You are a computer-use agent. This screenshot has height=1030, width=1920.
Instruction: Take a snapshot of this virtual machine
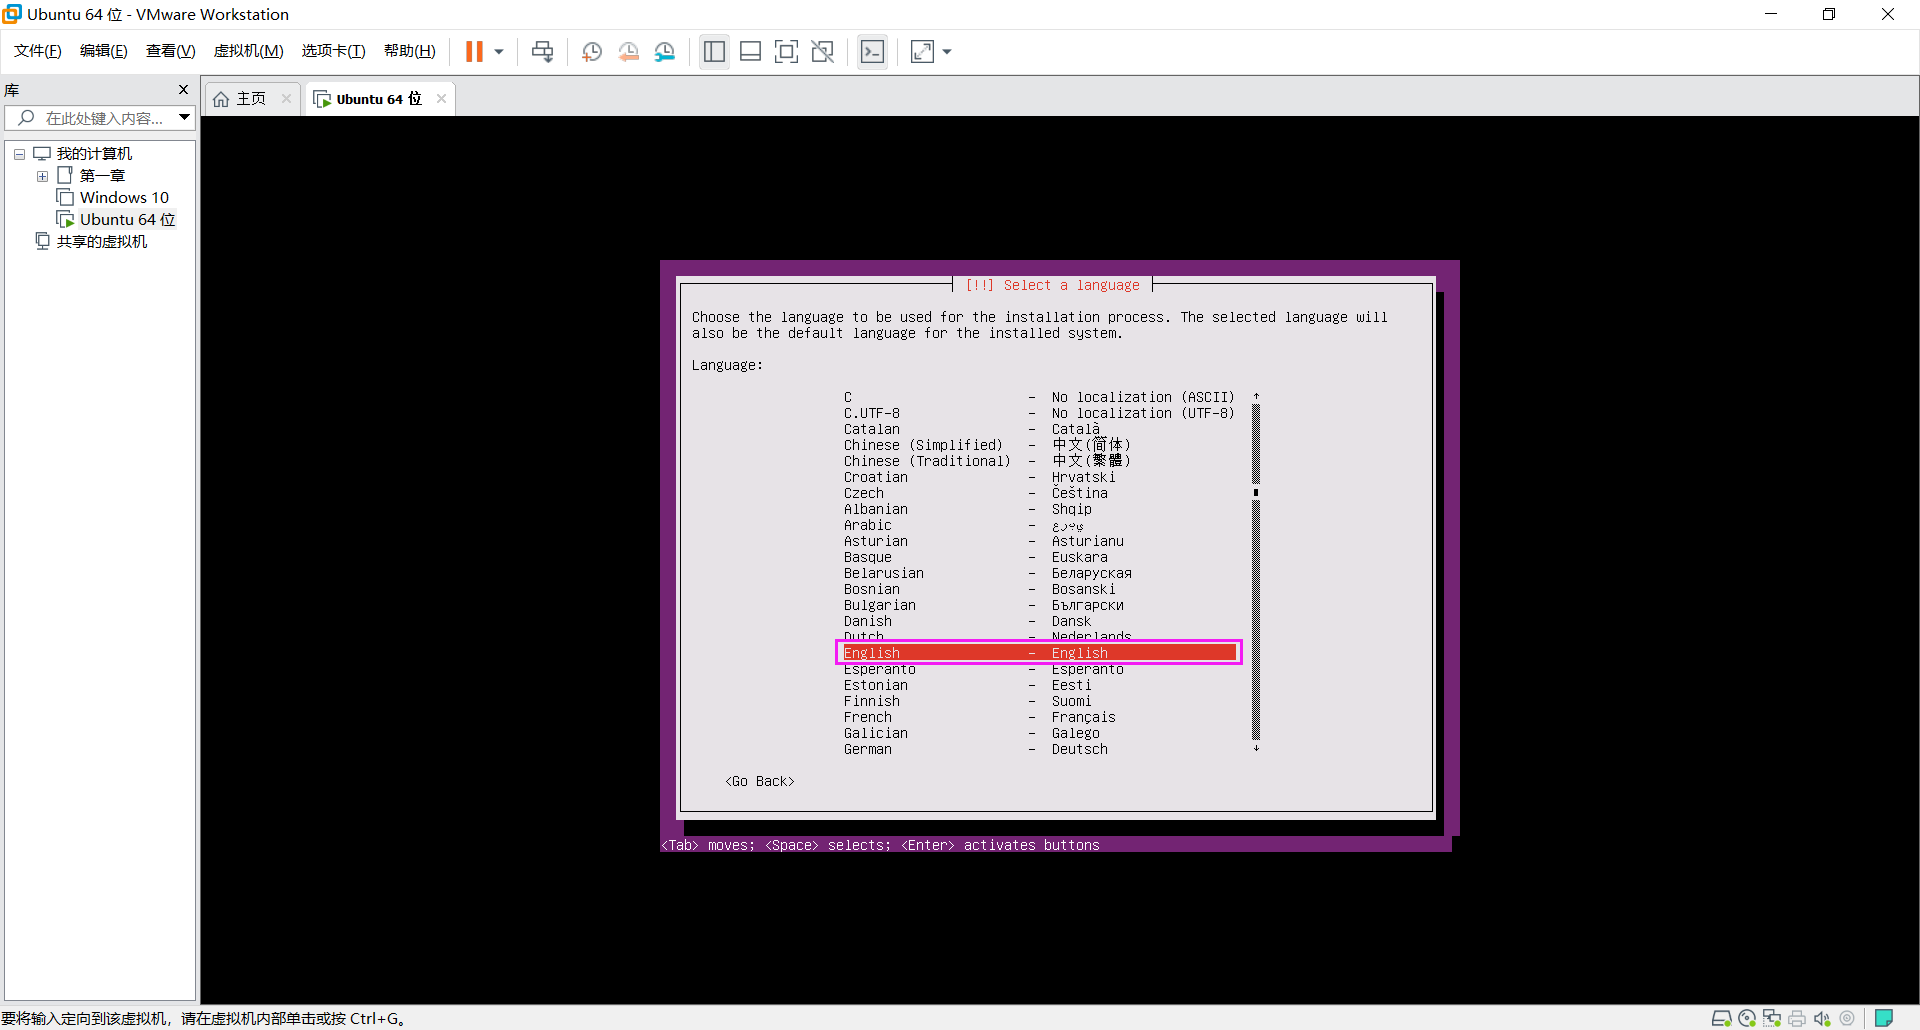(x=592, y=51)
